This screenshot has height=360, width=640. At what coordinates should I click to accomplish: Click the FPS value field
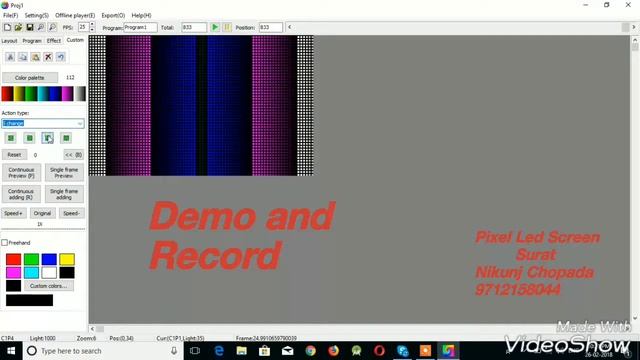(x=83, y=27)
